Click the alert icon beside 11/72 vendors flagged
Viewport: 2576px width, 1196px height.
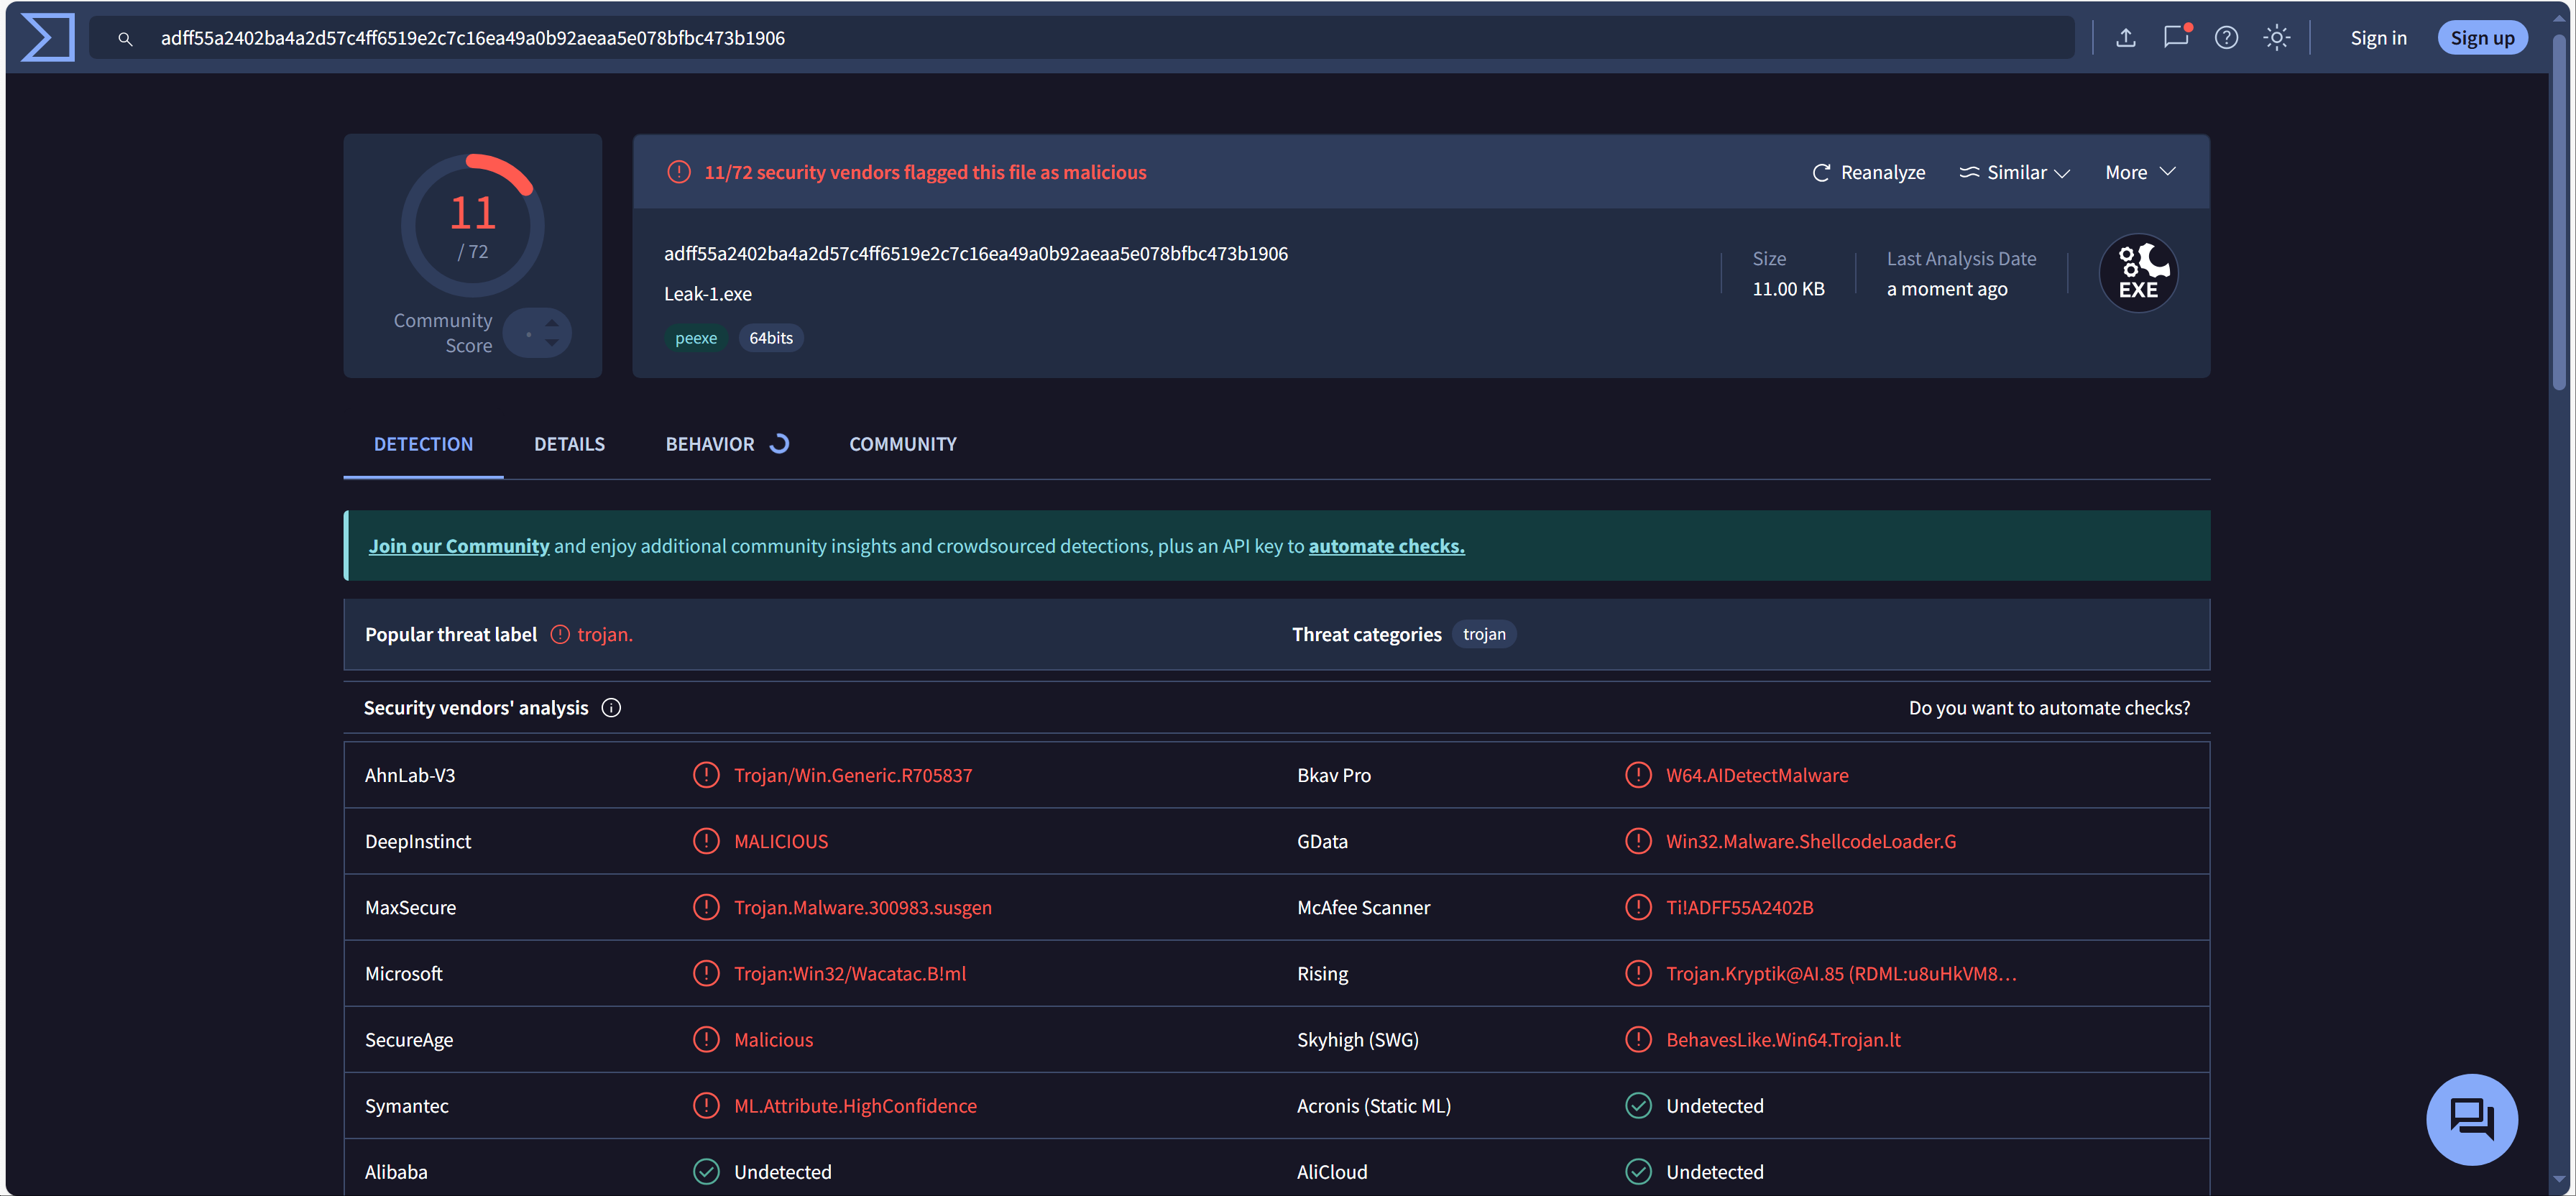click(679, 172)
